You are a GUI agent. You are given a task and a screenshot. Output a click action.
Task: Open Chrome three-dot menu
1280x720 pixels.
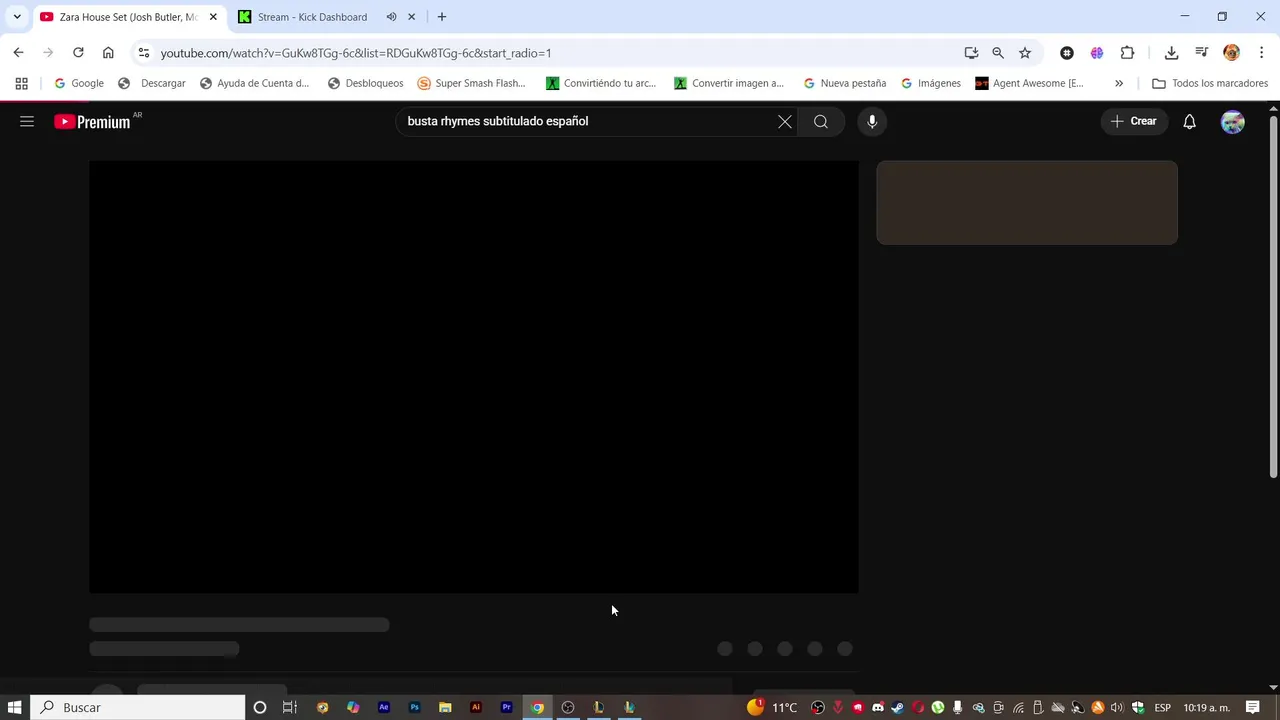pos(1261,53)
